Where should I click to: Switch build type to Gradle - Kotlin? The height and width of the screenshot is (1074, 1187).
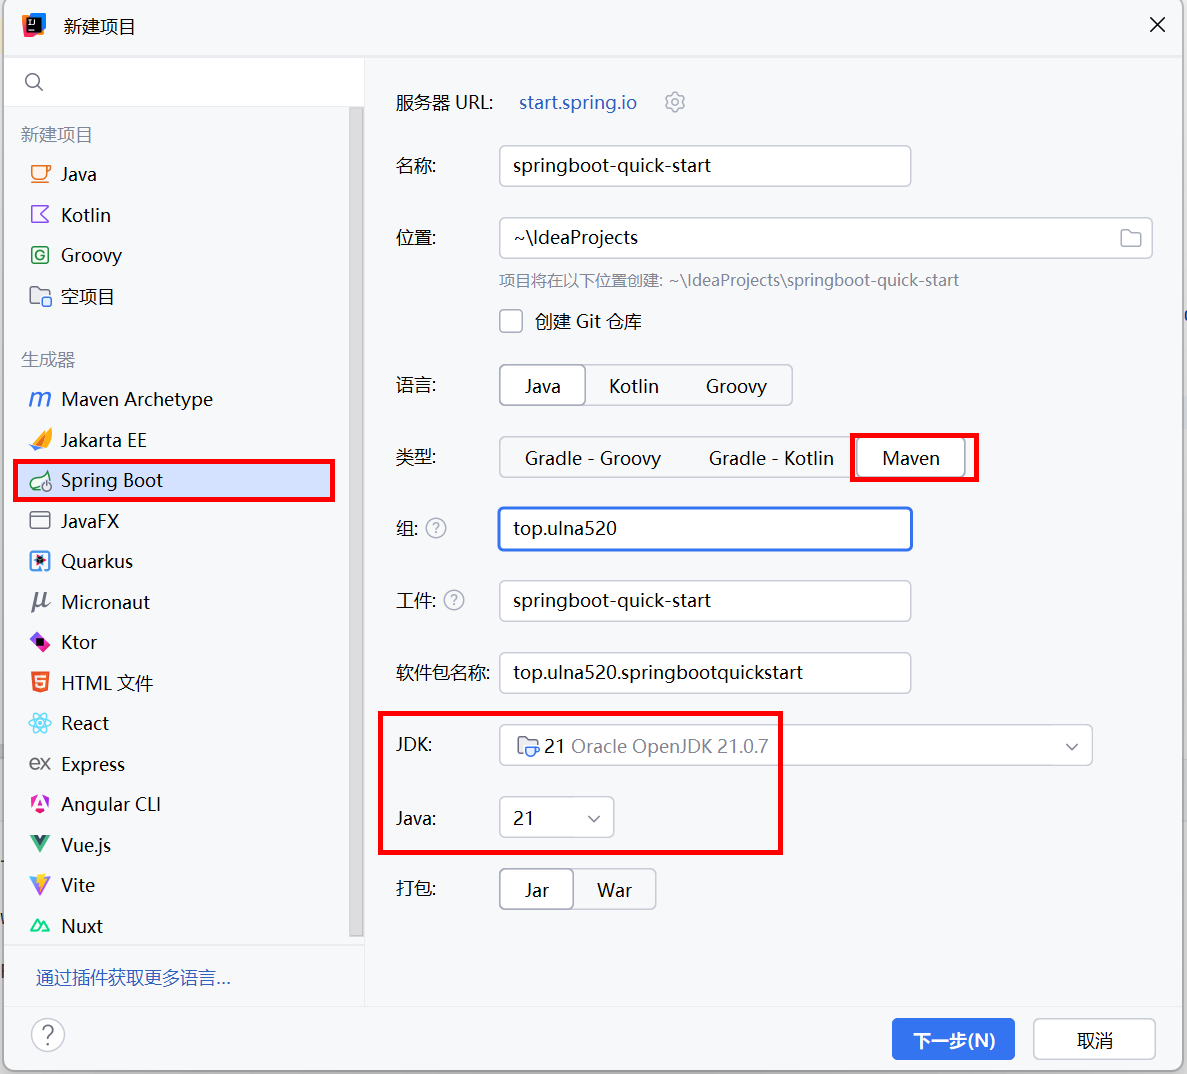tap(770, 458)
